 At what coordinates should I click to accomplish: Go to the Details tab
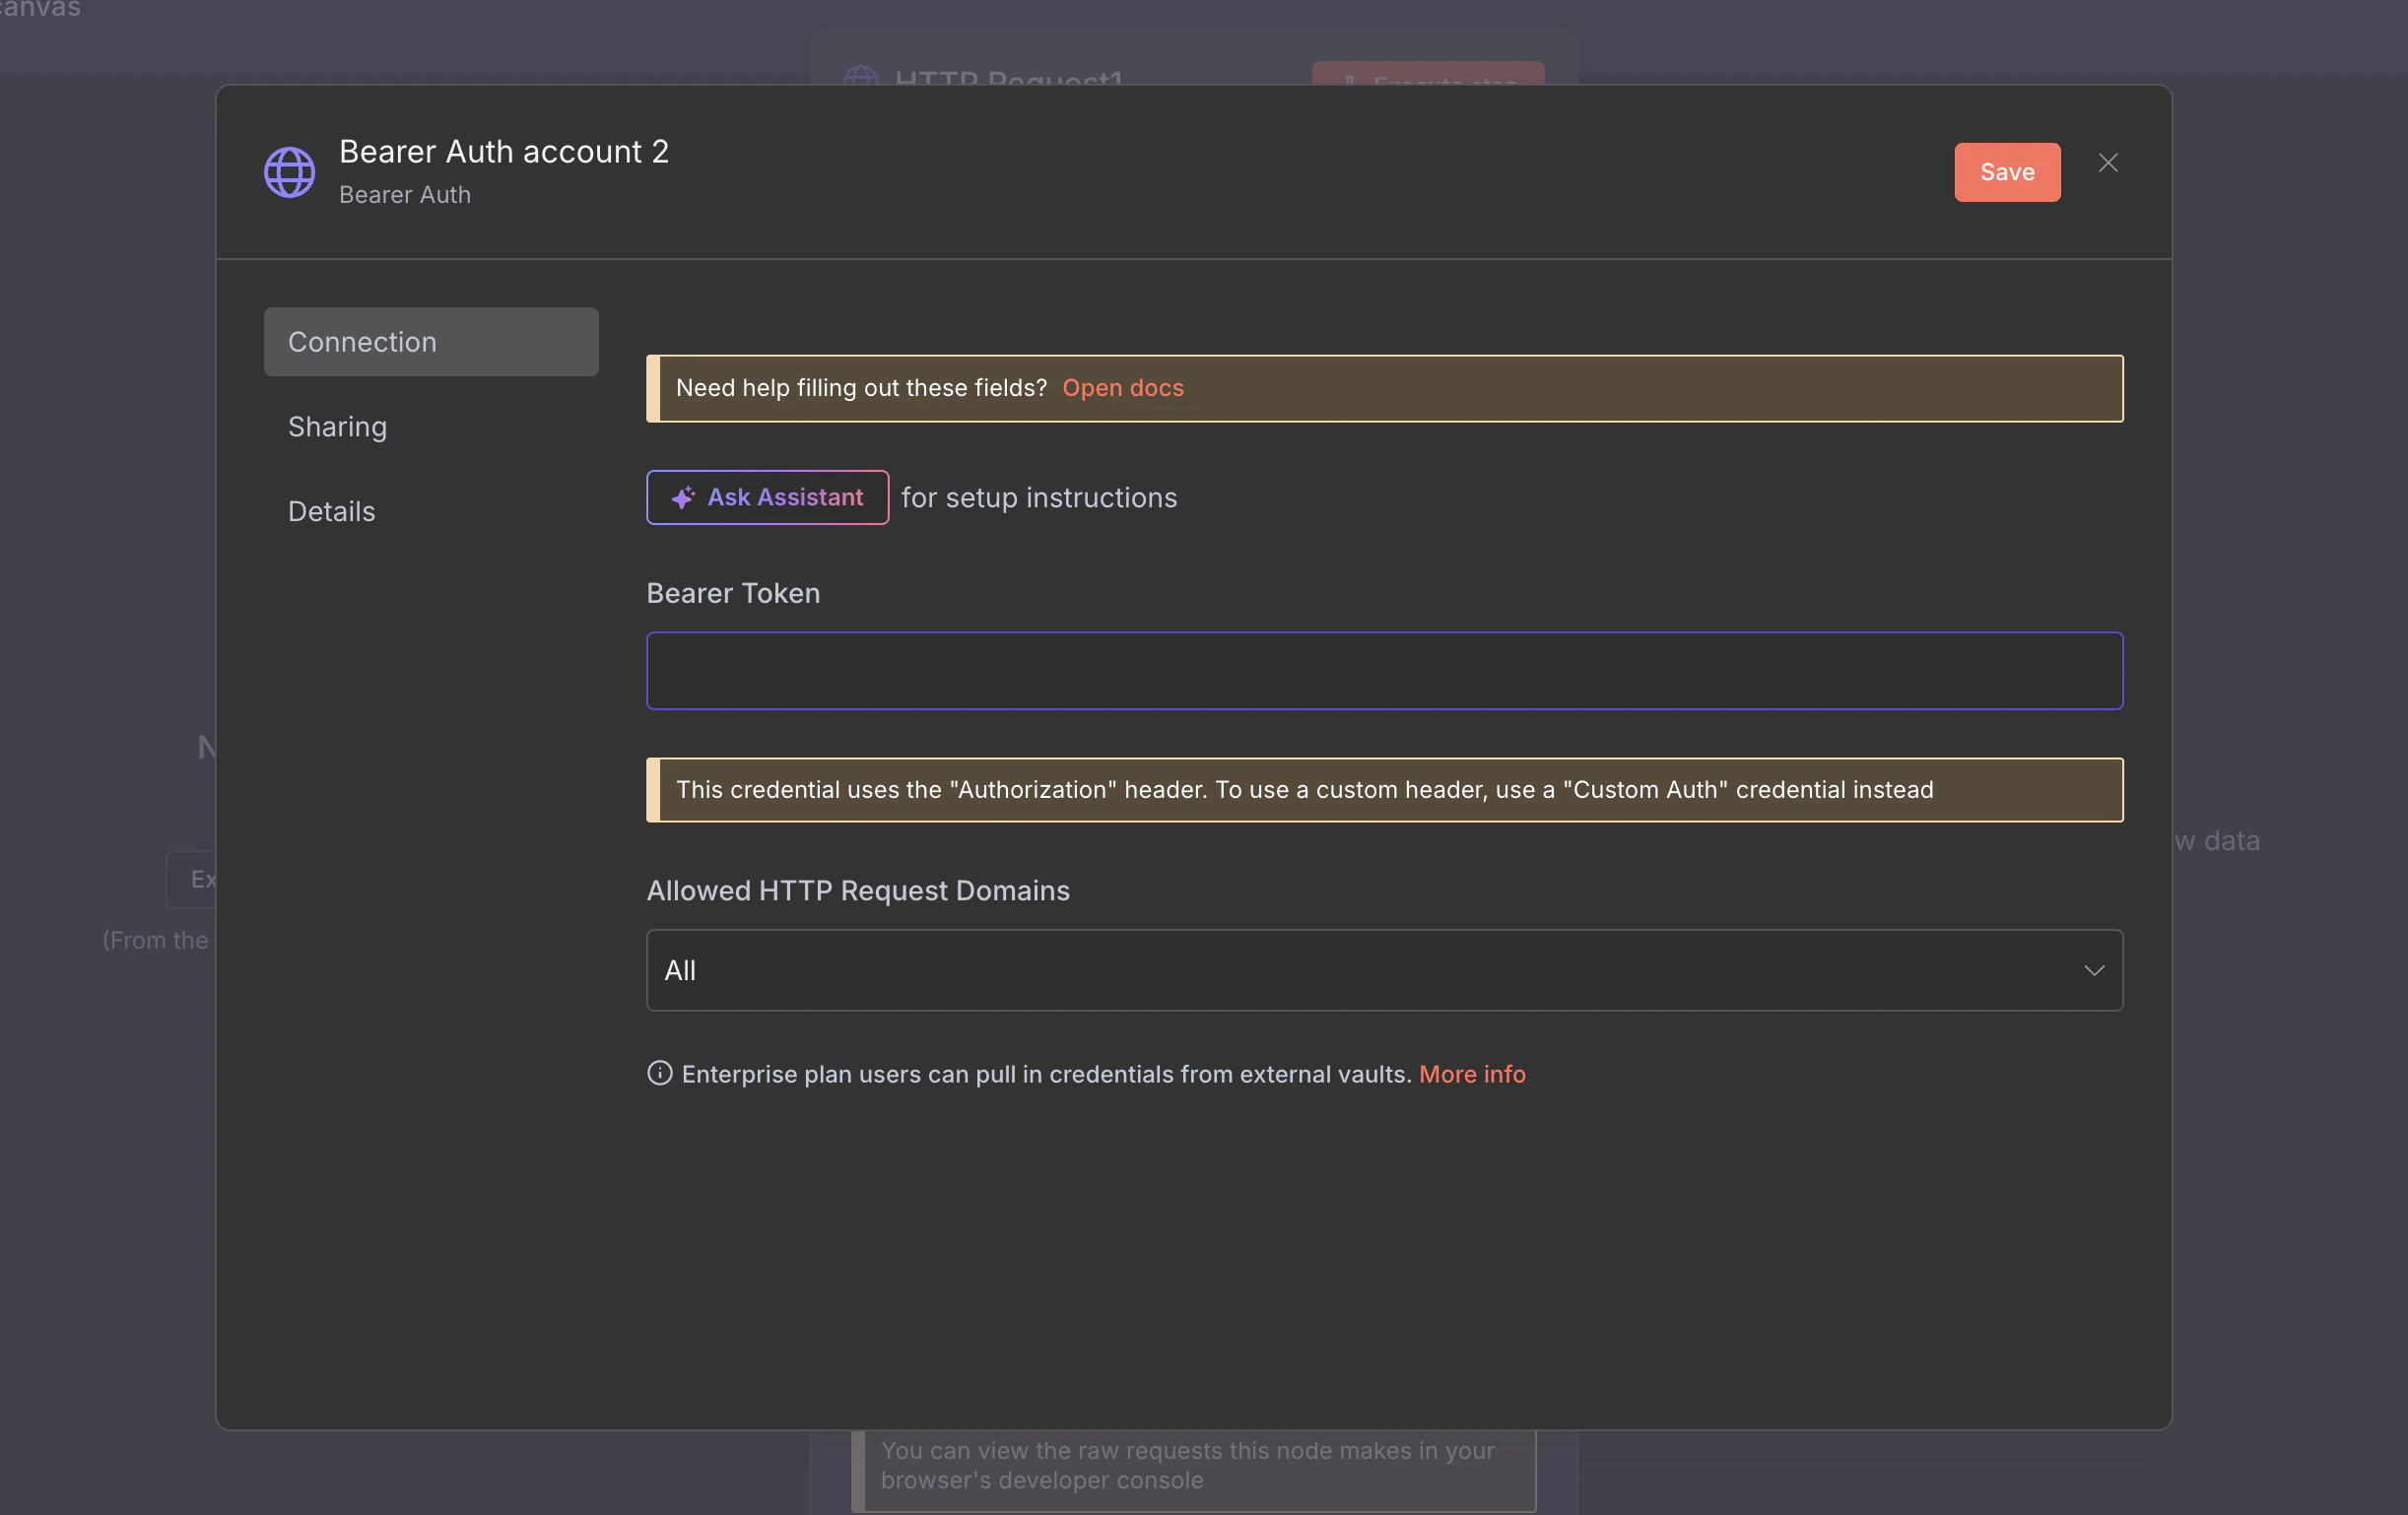332,512
